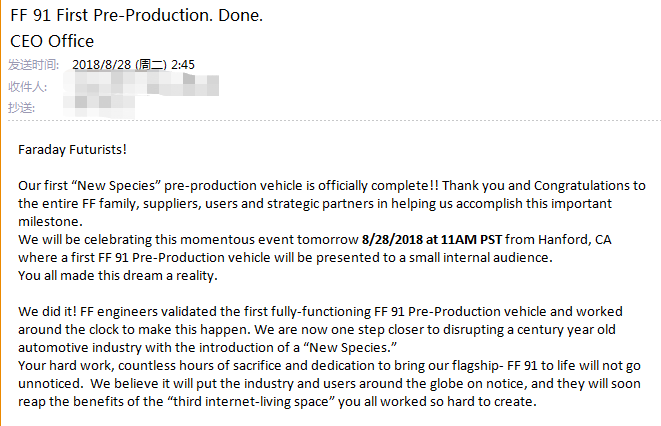Click the line "You all made this dream a reality."

pyautogui.click(x=118, y=276)
